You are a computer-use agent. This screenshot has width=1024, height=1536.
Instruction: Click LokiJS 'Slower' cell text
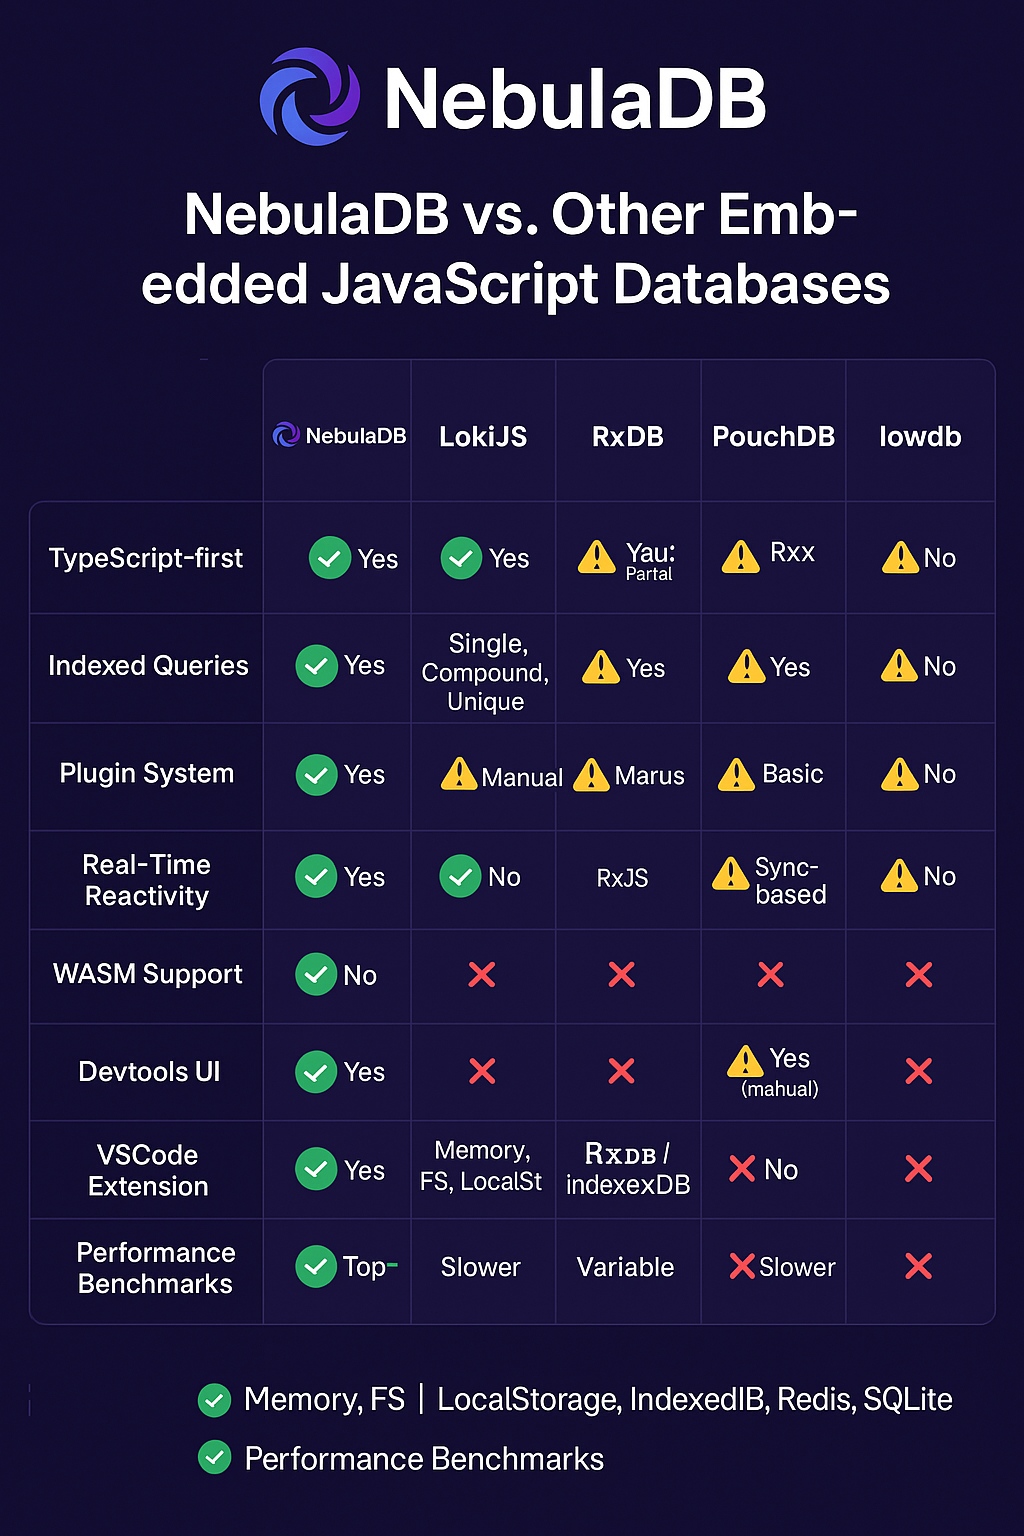pos(480,1267)
